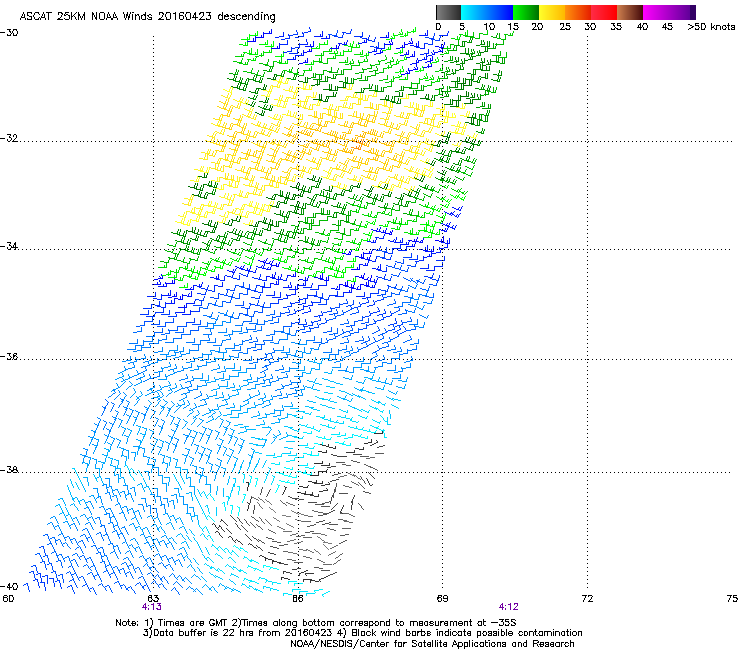740x650 pixels.
Task: Click the '60' longitude axis label
Action: pyautogui.click(x=8, y=599)
